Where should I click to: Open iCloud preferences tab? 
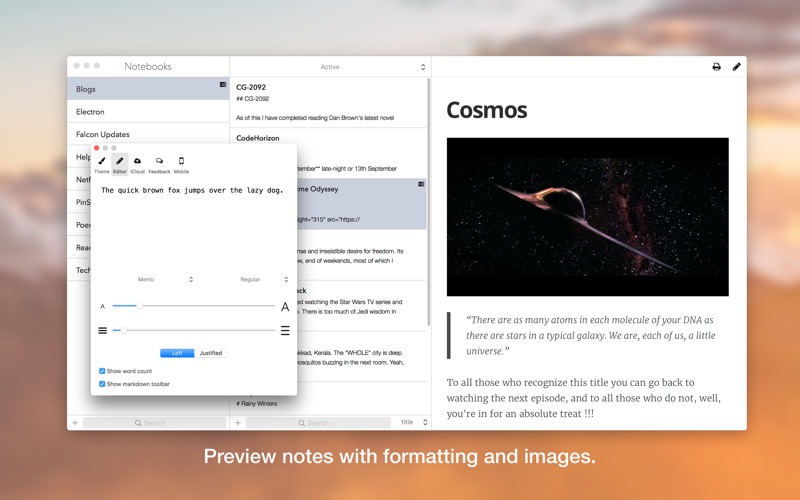[x=137, y=164]
